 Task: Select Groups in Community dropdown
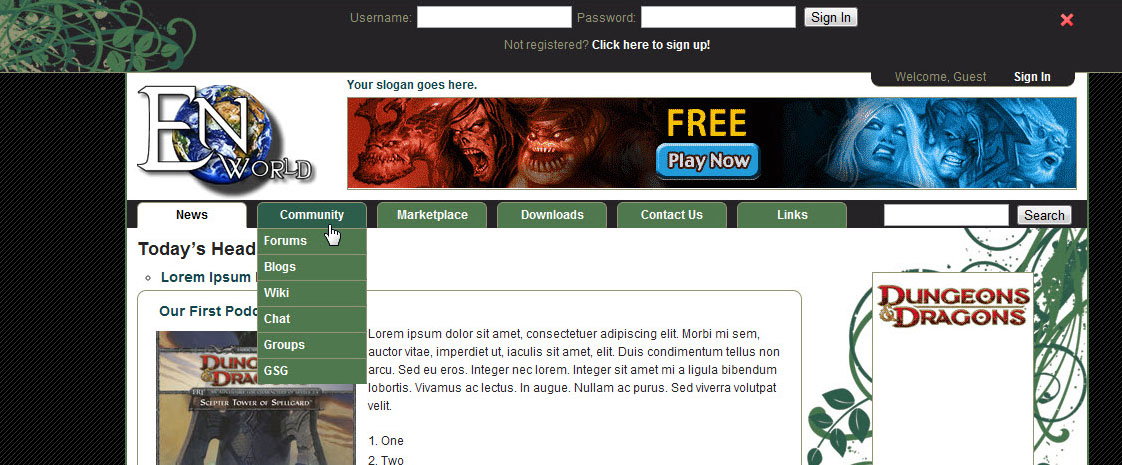[312, 345]
